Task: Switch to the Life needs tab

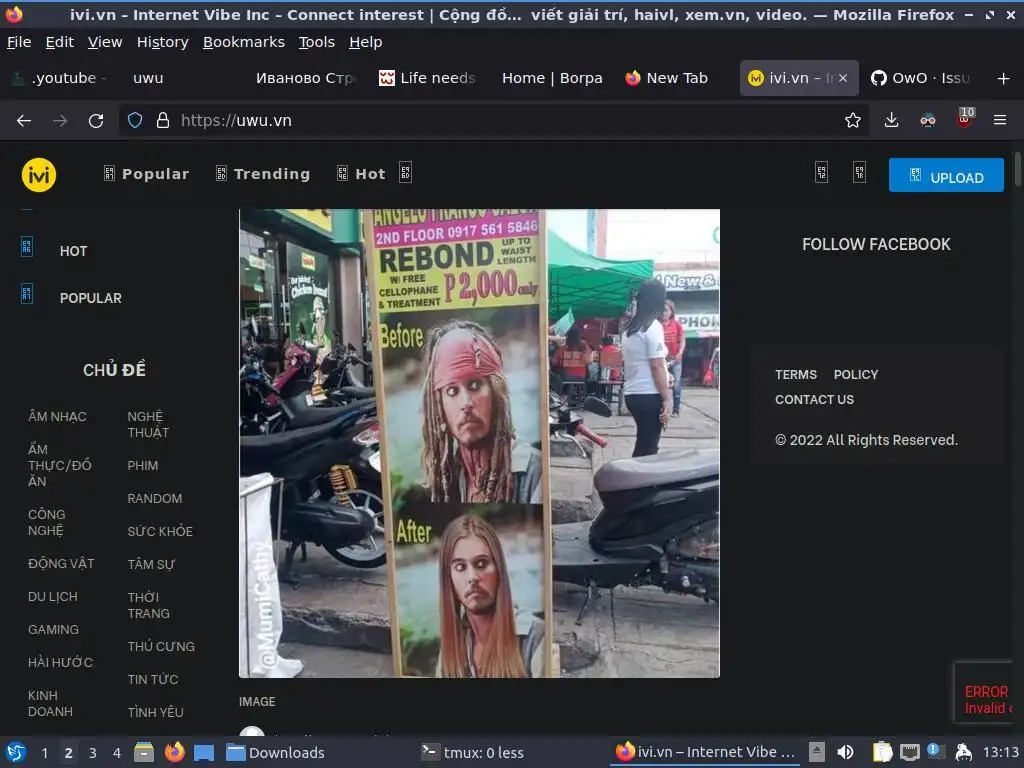Action: pos(430,78)
